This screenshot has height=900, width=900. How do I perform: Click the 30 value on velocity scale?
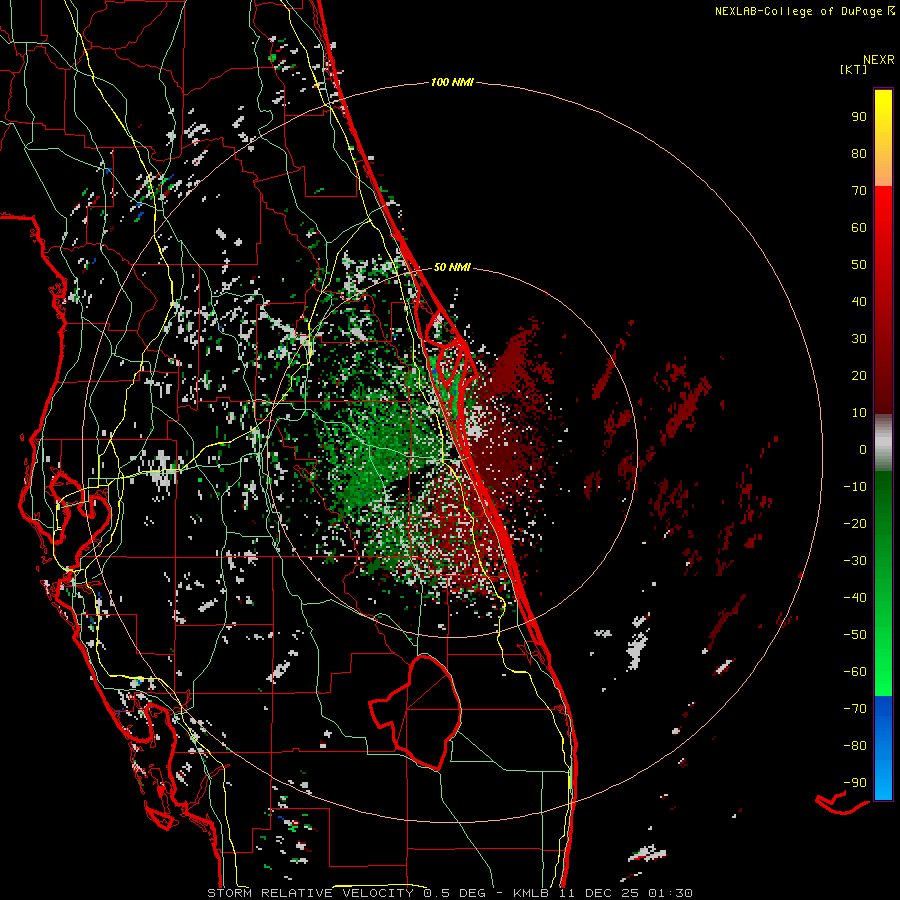point(859,339)
